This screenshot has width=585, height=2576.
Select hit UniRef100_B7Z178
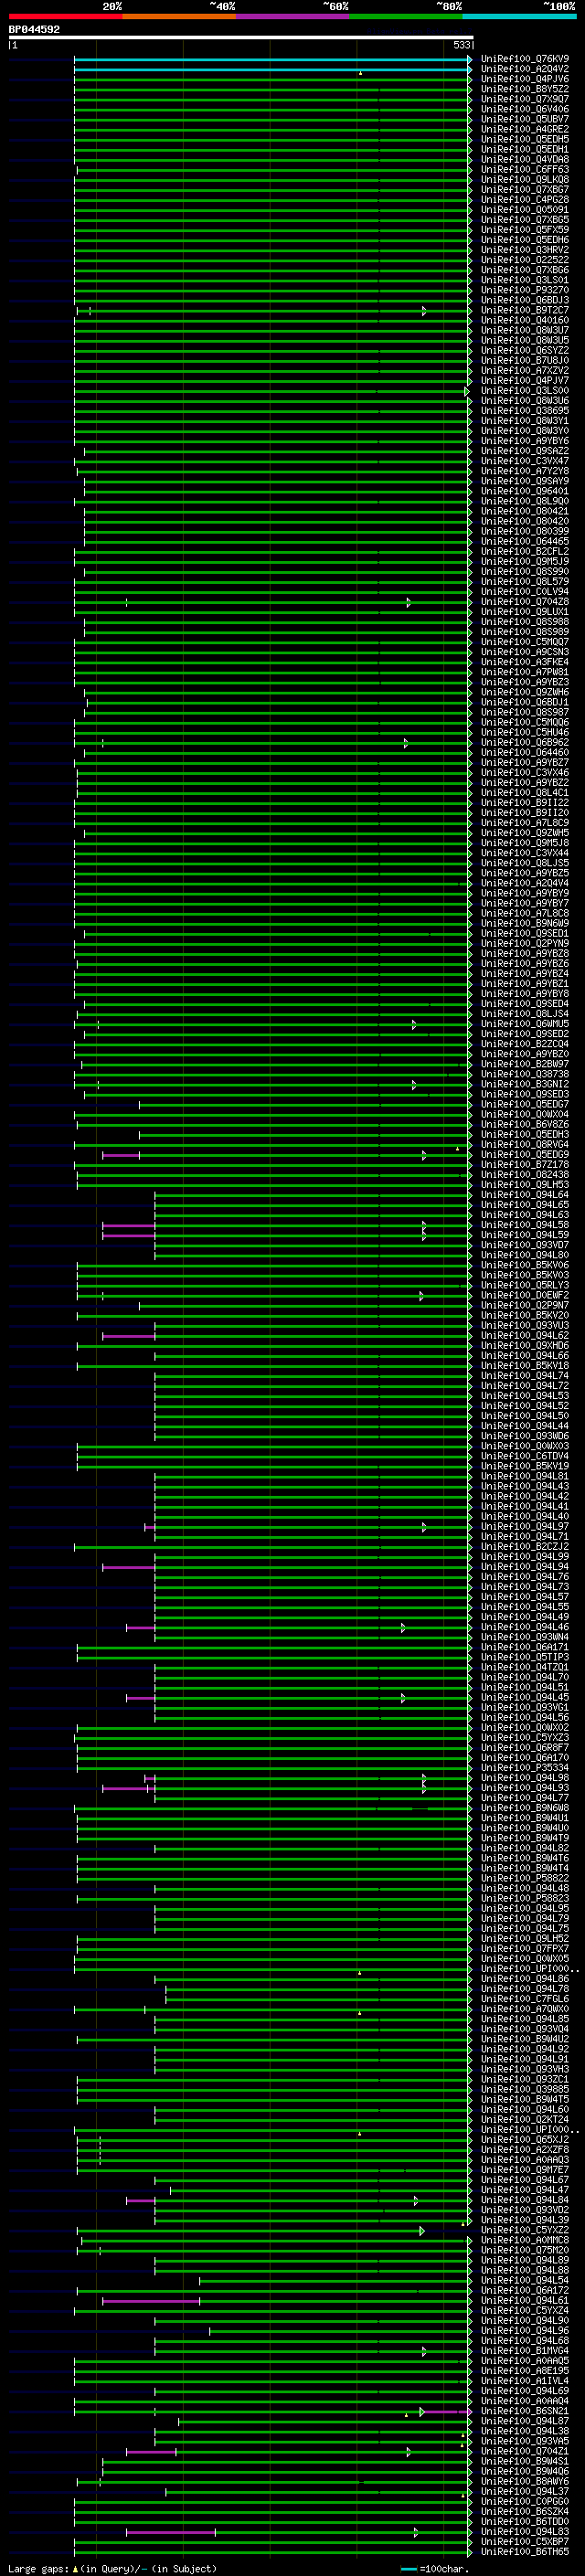(x=524, y=1164)
